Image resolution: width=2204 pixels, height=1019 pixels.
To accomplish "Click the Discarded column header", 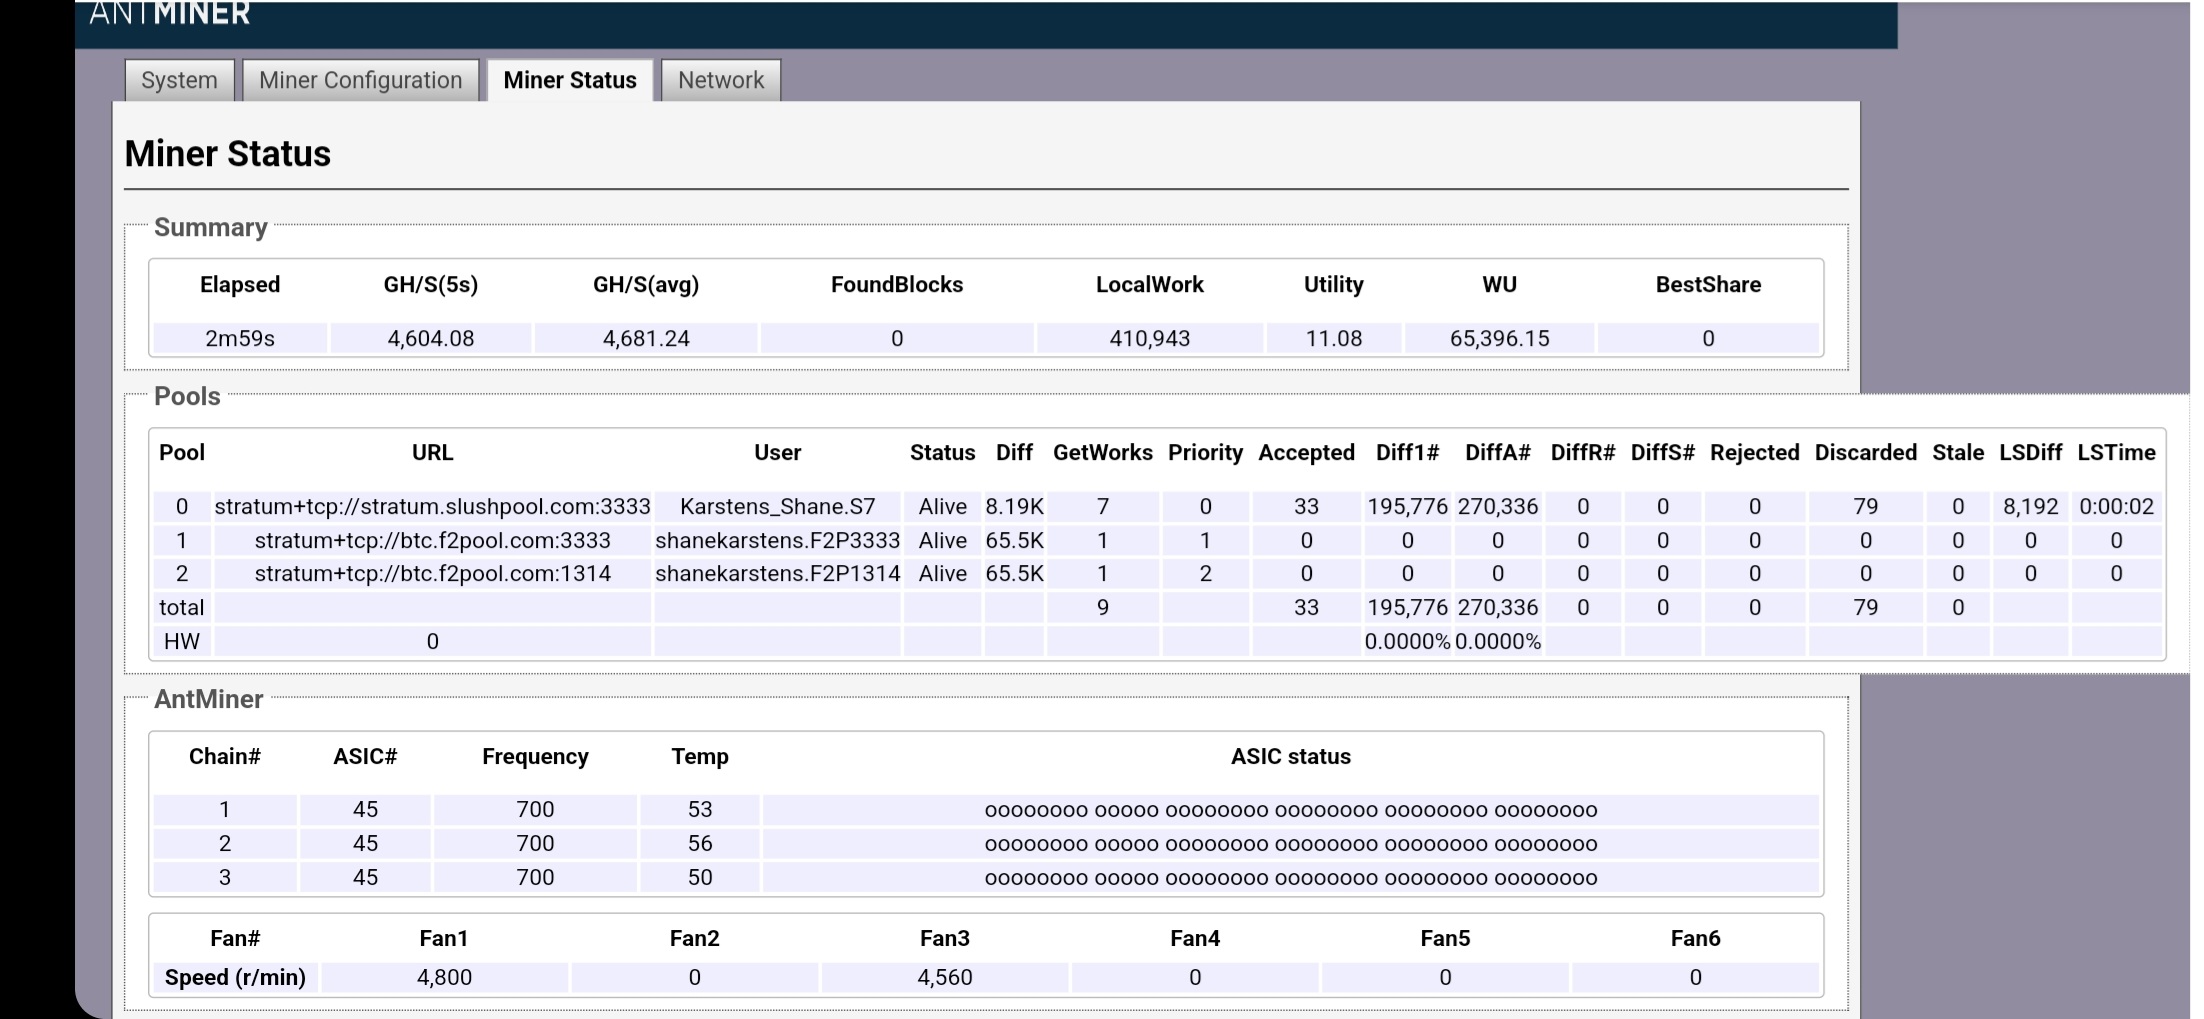I will coord(1865,453).
